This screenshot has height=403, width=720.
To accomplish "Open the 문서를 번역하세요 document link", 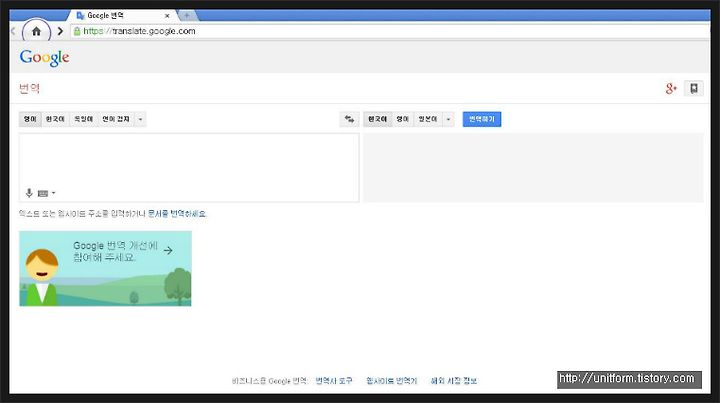I will click(x=177, y=214).
